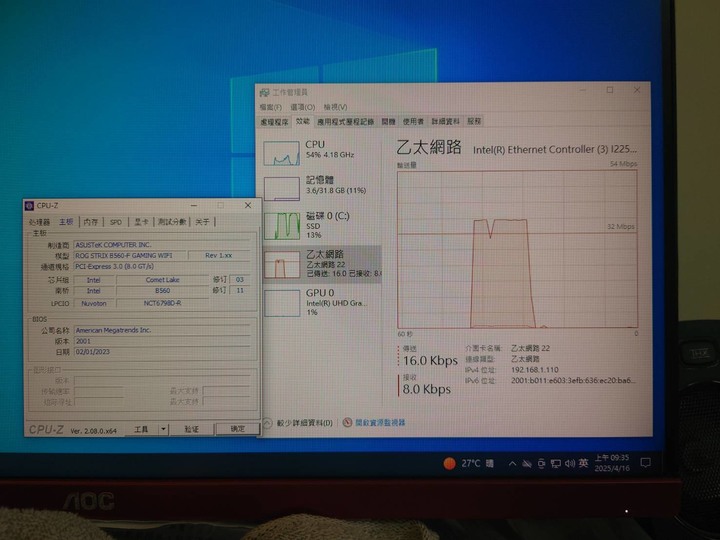Click the ROG STRIX B560-F GAMING WIFI model field
720x540 pixels.
tap(130, 255)
